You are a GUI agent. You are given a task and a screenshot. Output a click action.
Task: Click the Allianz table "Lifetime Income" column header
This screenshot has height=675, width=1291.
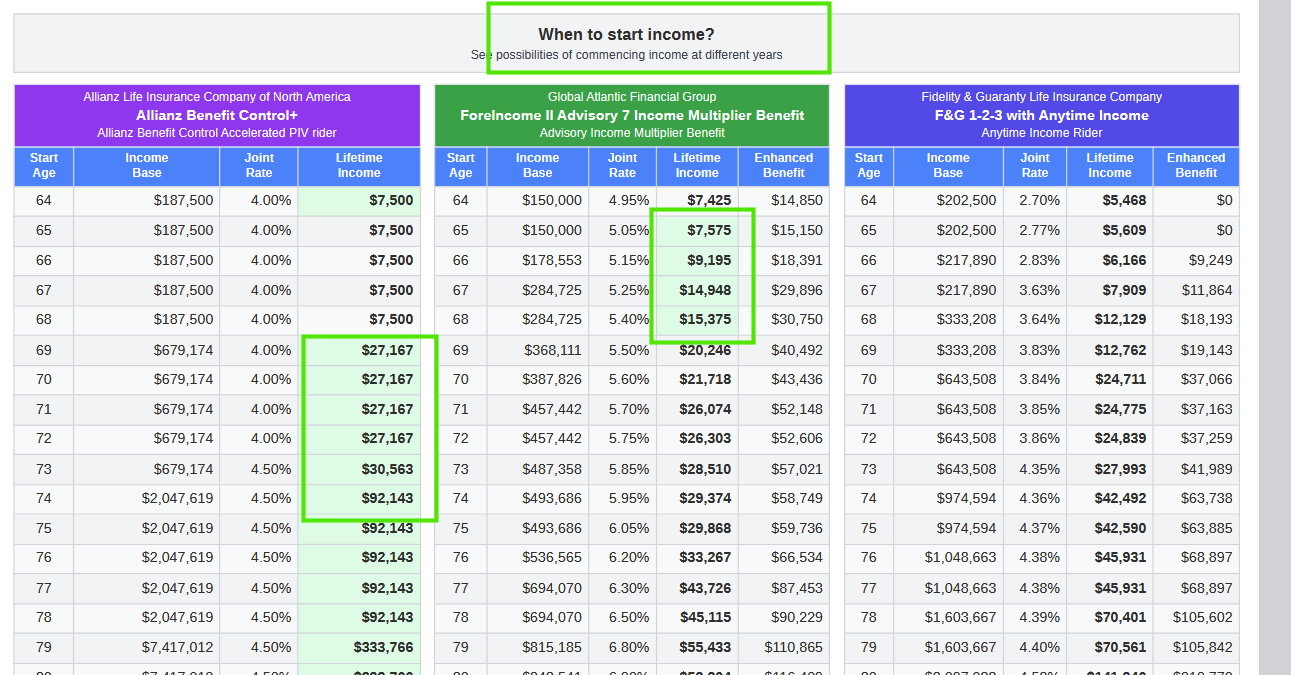coord(359,165)
